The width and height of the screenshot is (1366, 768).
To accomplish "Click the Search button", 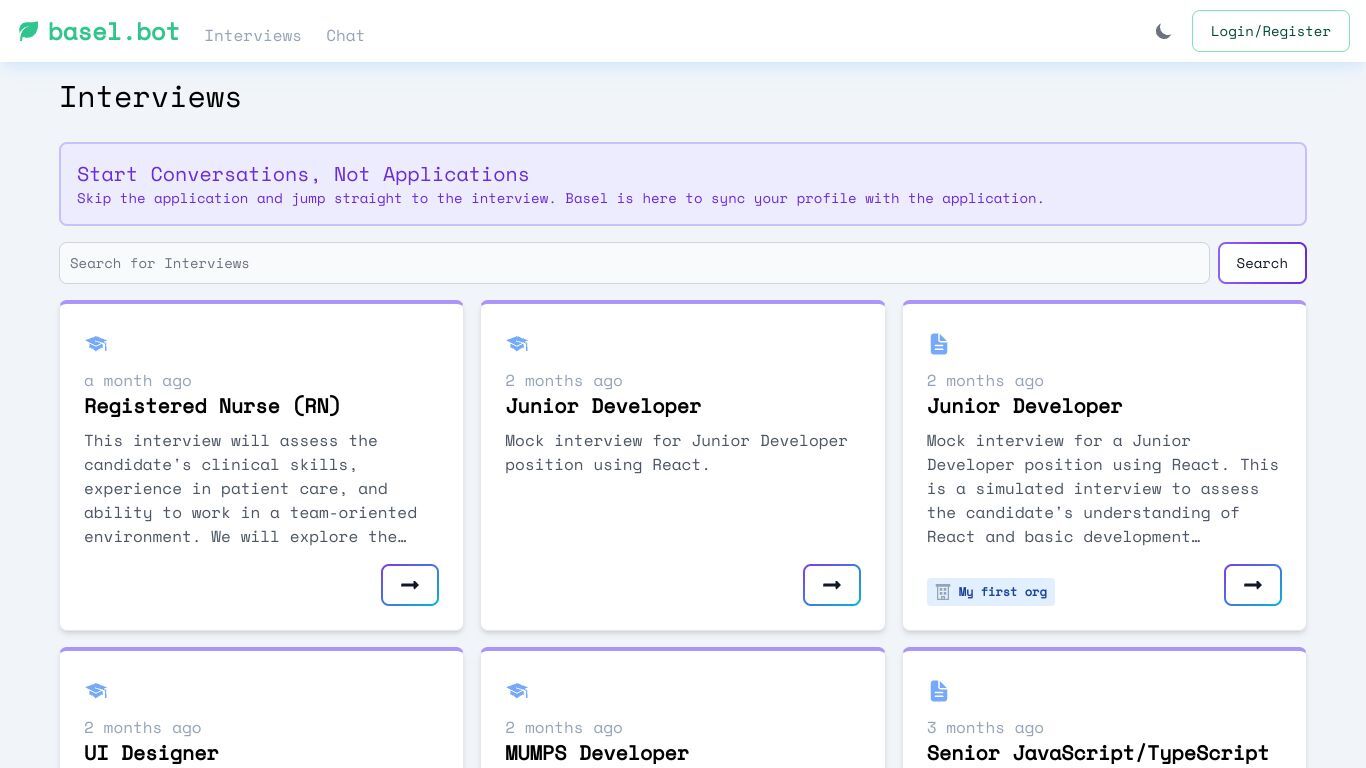I will click(x=1262, y=263).
